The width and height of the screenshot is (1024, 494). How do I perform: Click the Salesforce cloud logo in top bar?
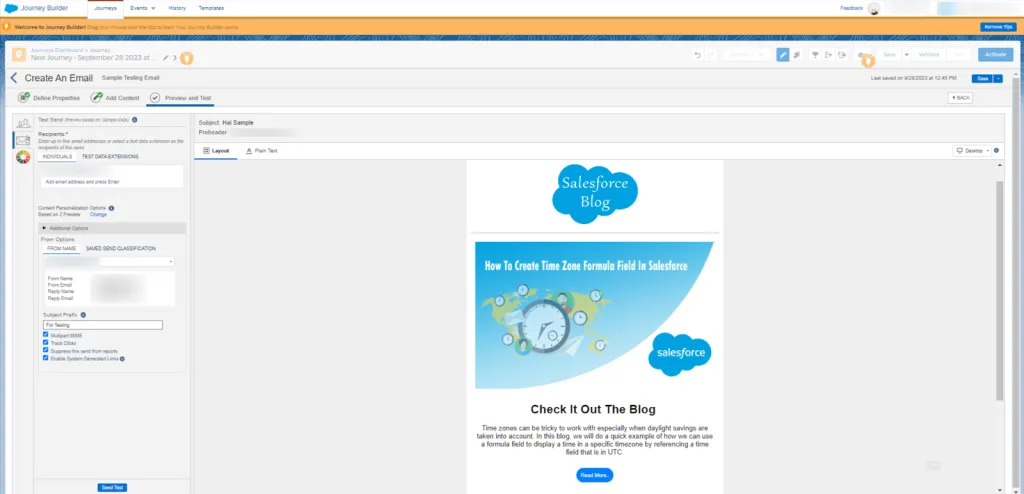(11, 8)
